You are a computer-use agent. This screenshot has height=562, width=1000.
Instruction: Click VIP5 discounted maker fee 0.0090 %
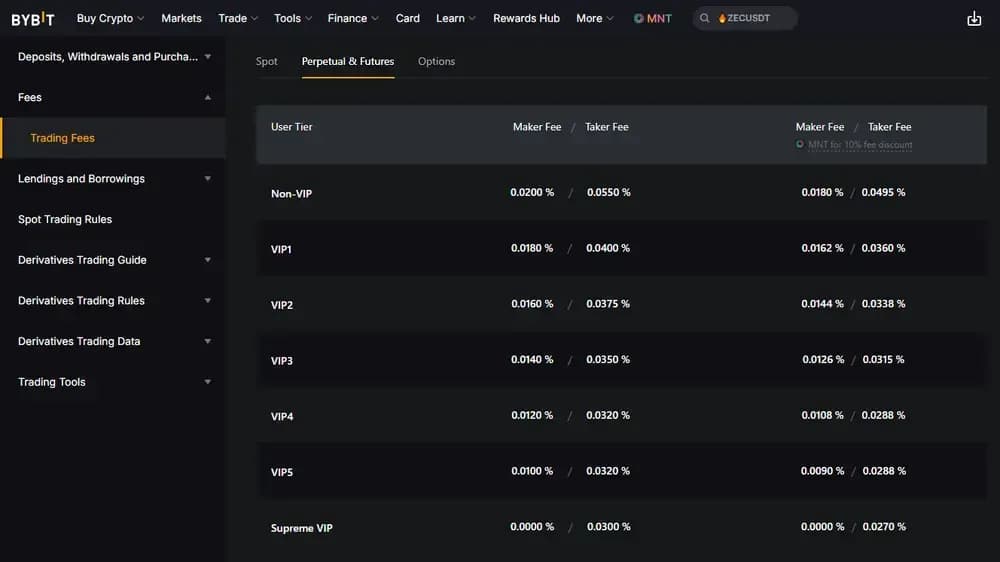(822, 471)
